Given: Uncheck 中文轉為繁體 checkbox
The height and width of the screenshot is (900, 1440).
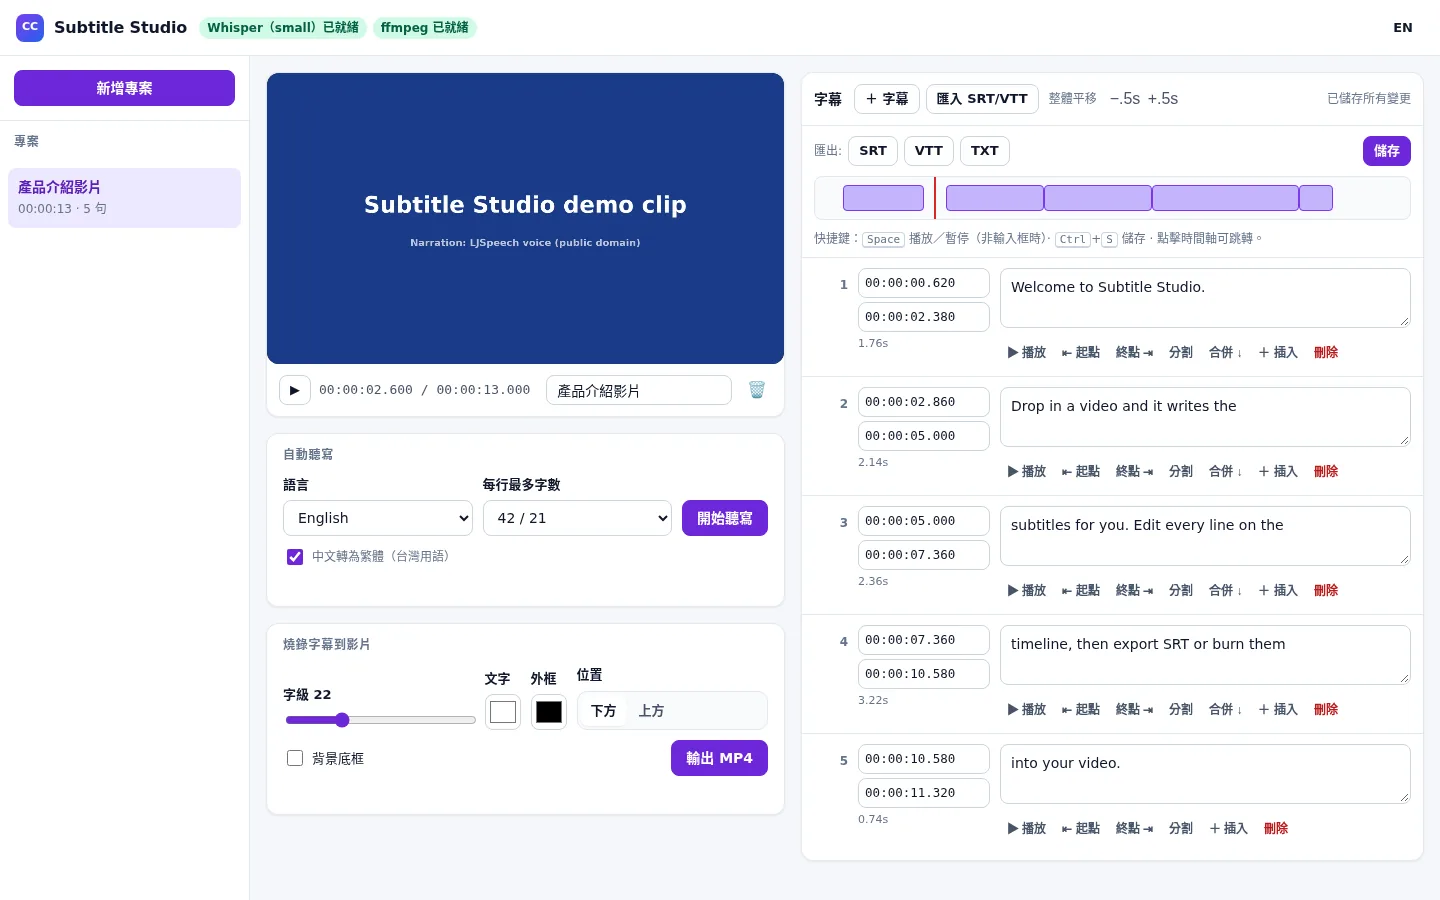Looking at the screenshot, I should (x=295, y=557).
